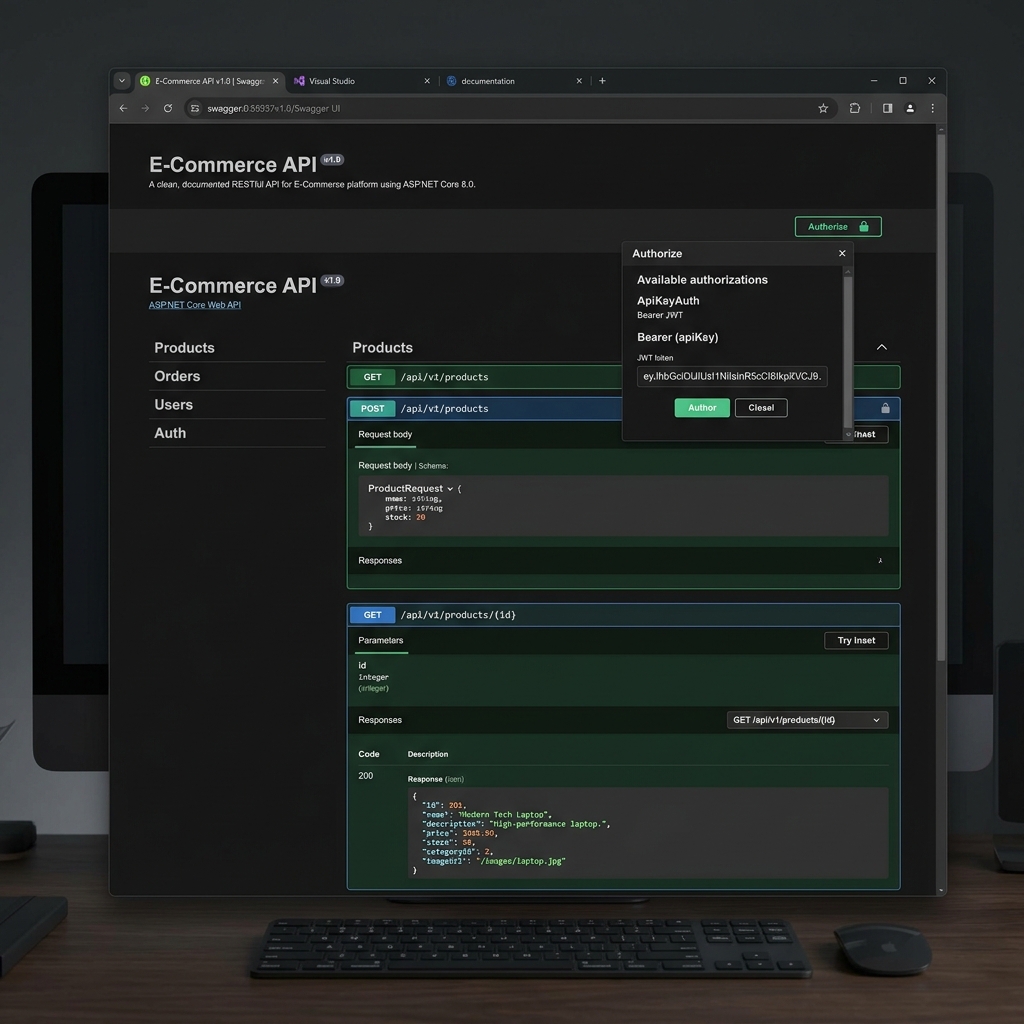The width and height of the screenshot is (1024, 1024).
Task: Dismiss the authorization dialog via Close button
Action: [x=761, y=408]
